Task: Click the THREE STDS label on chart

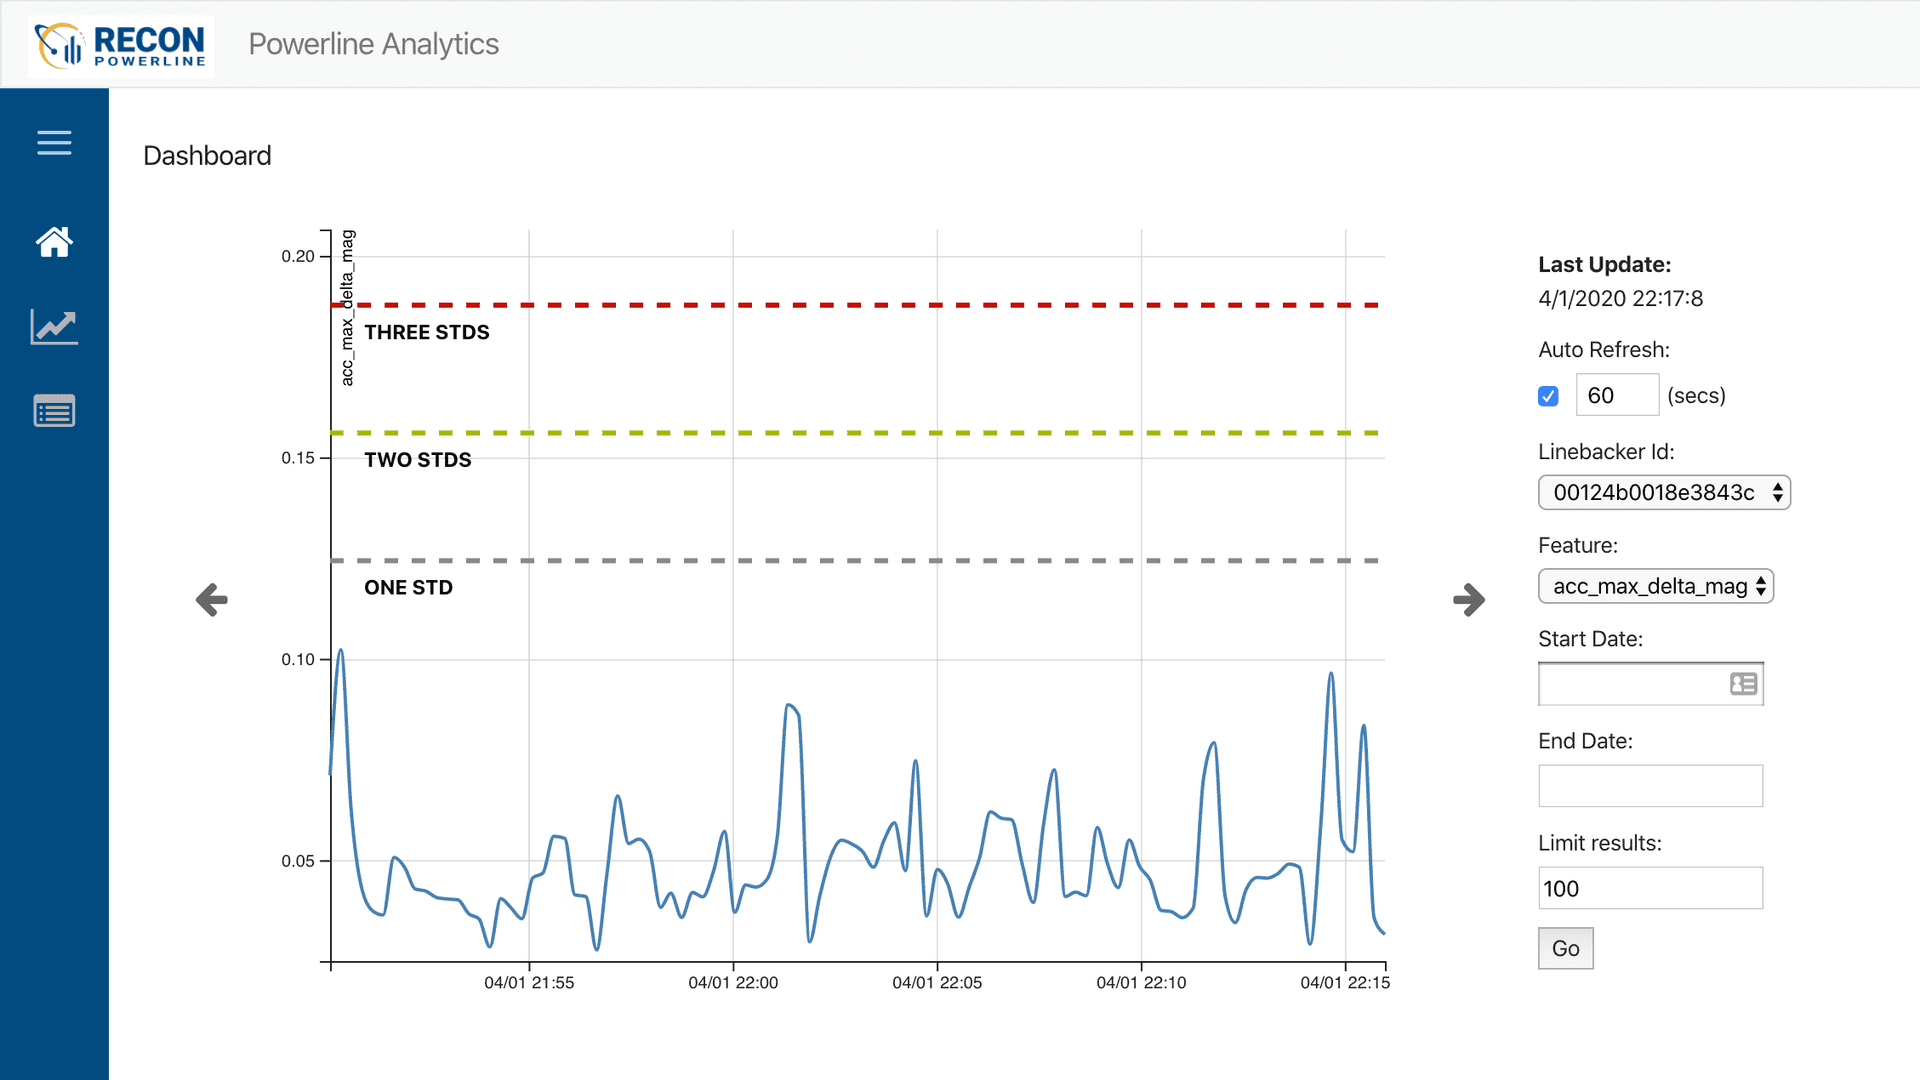Action: click(x=427, y=332)
